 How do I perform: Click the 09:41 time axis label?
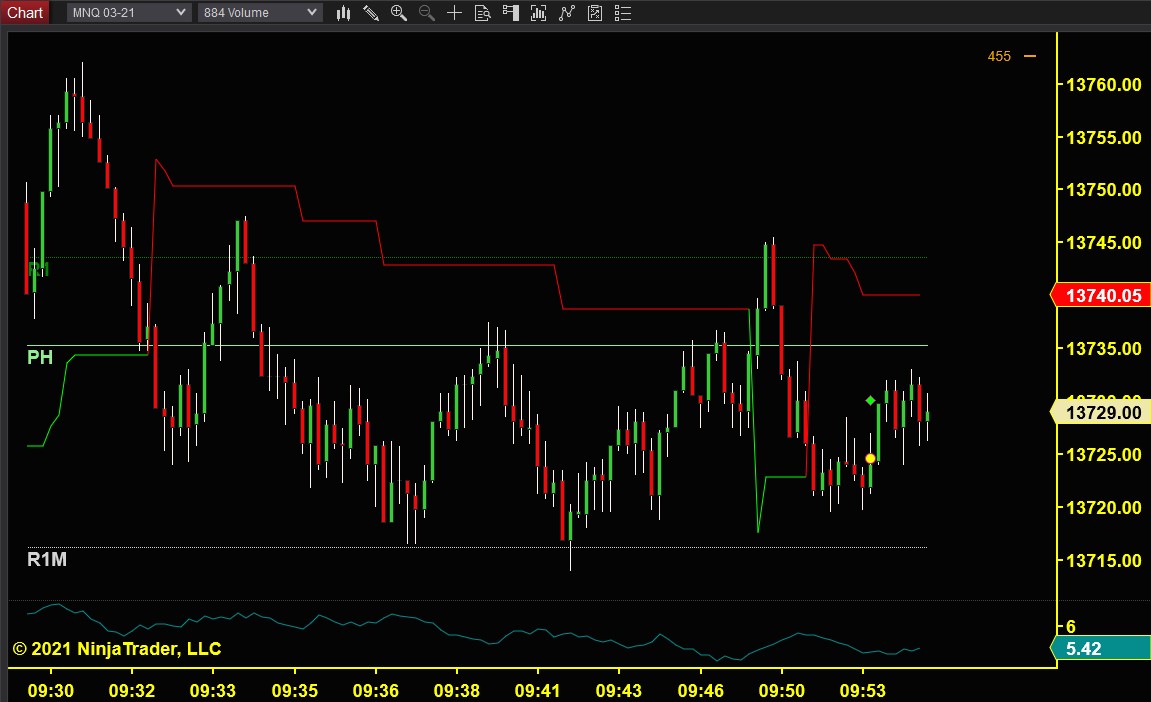point(537,690)
